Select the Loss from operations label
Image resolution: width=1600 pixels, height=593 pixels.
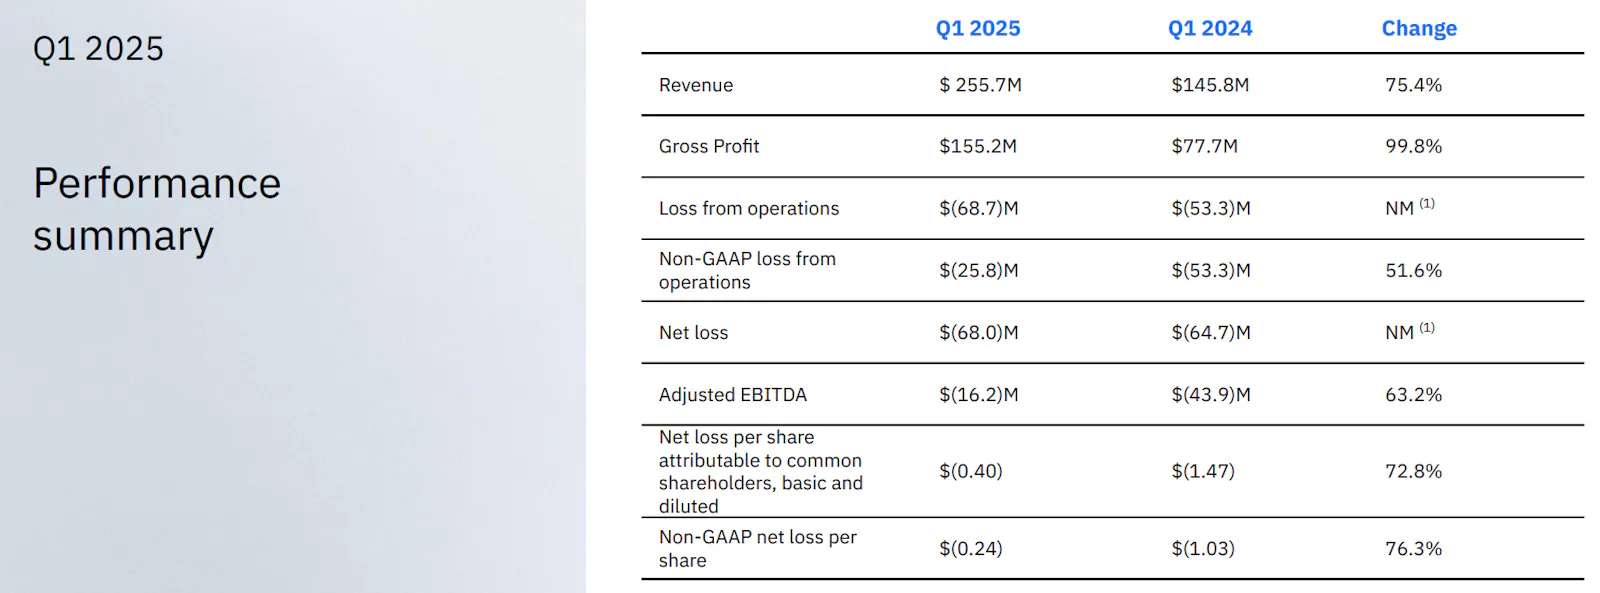(748, 208)
